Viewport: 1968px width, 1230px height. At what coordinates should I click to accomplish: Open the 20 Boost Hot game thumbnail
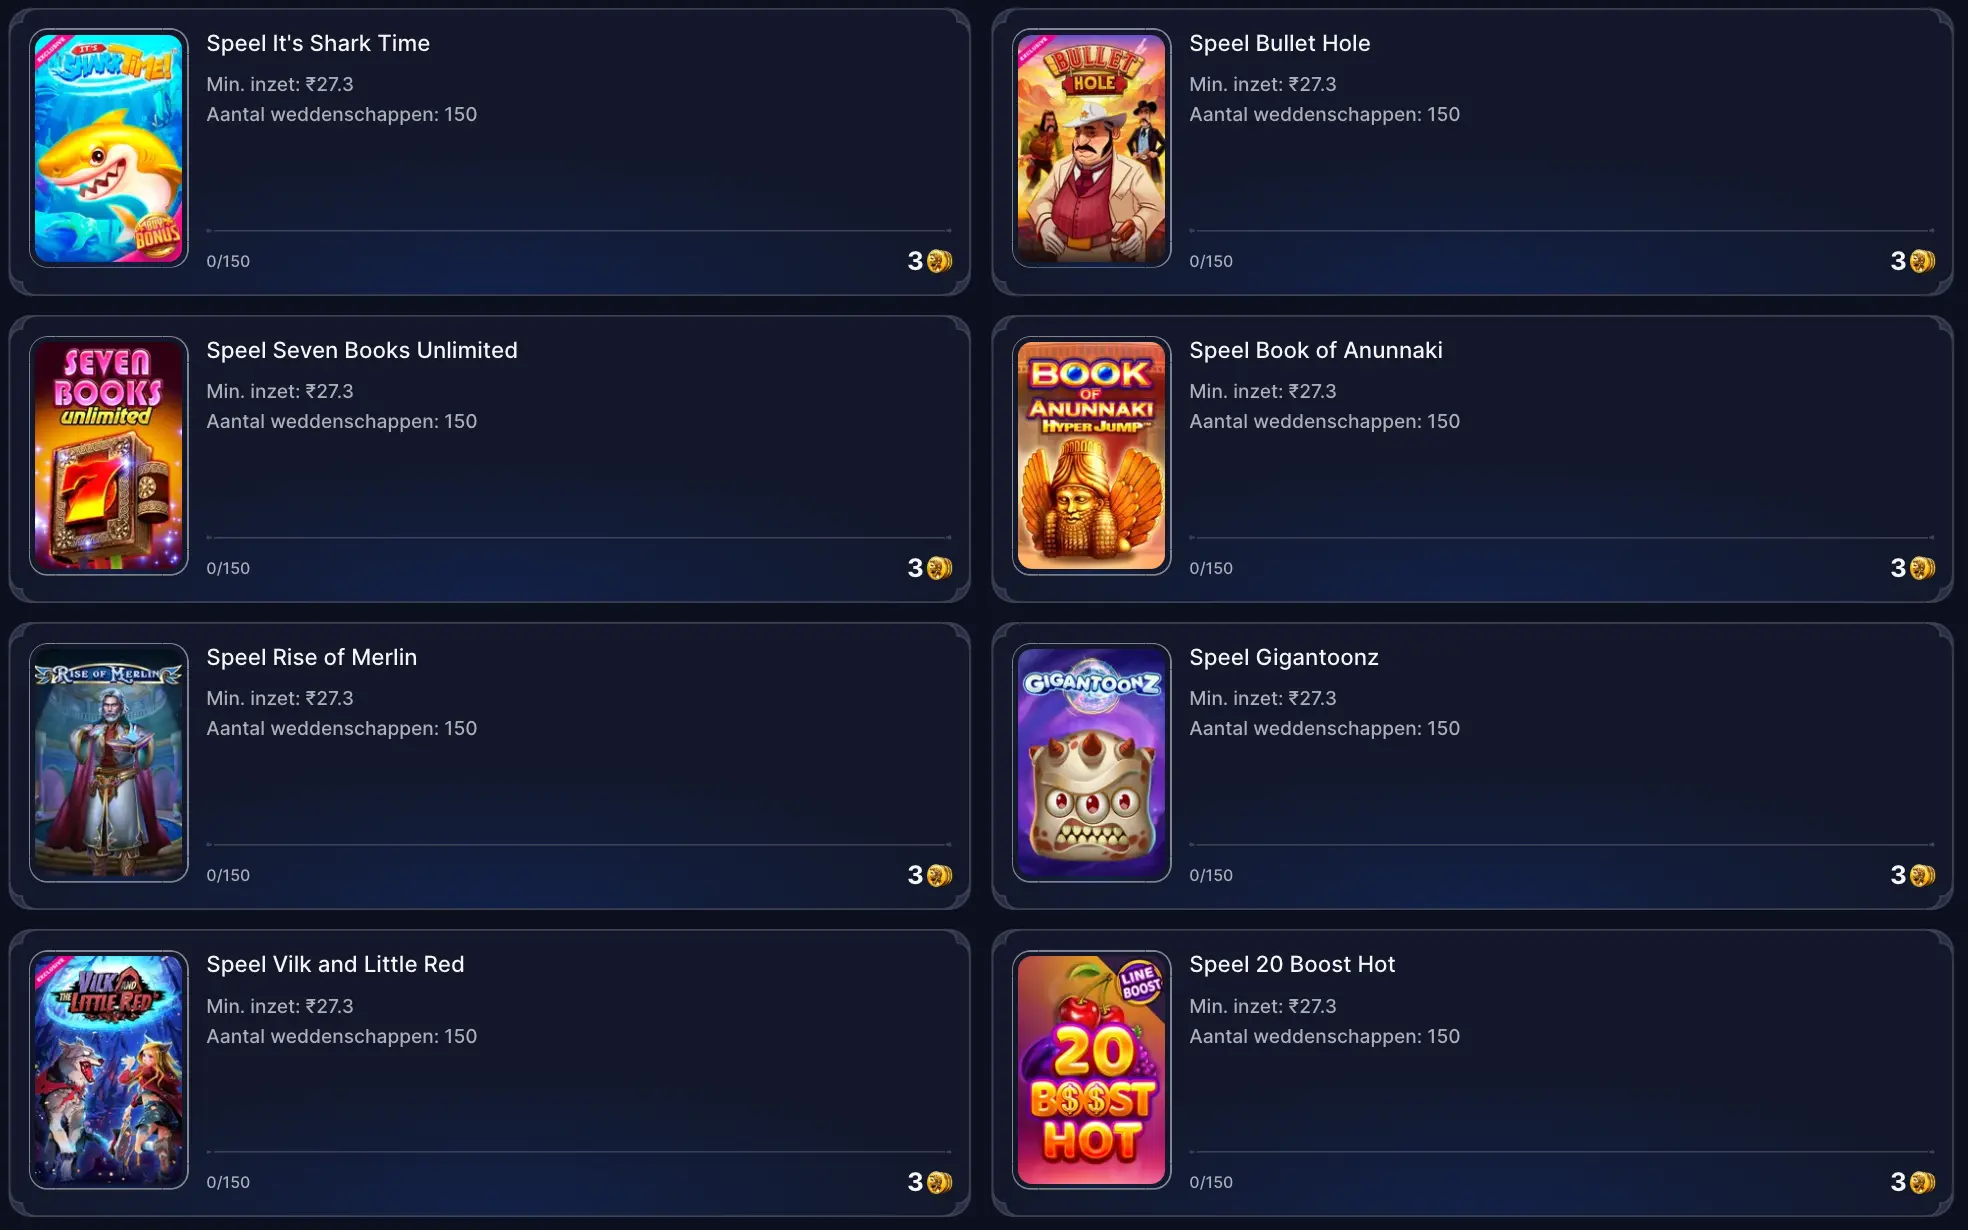click(1092, 1069)
